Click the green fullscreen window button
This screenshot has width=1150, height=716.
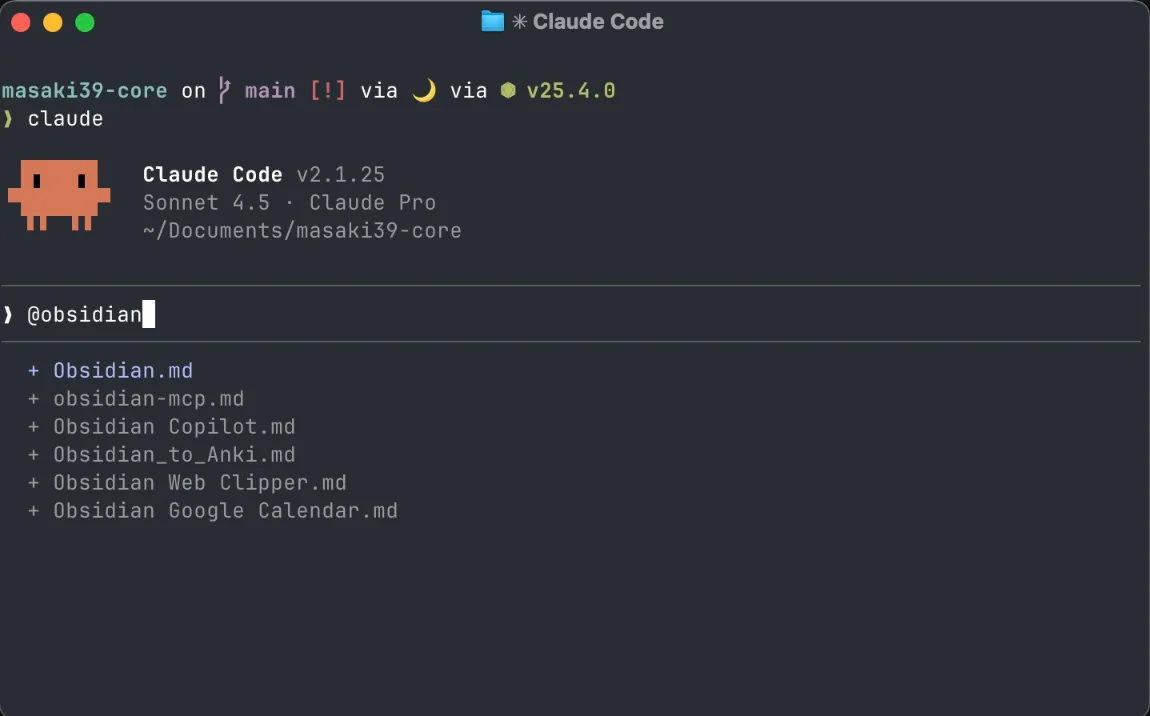85,22
